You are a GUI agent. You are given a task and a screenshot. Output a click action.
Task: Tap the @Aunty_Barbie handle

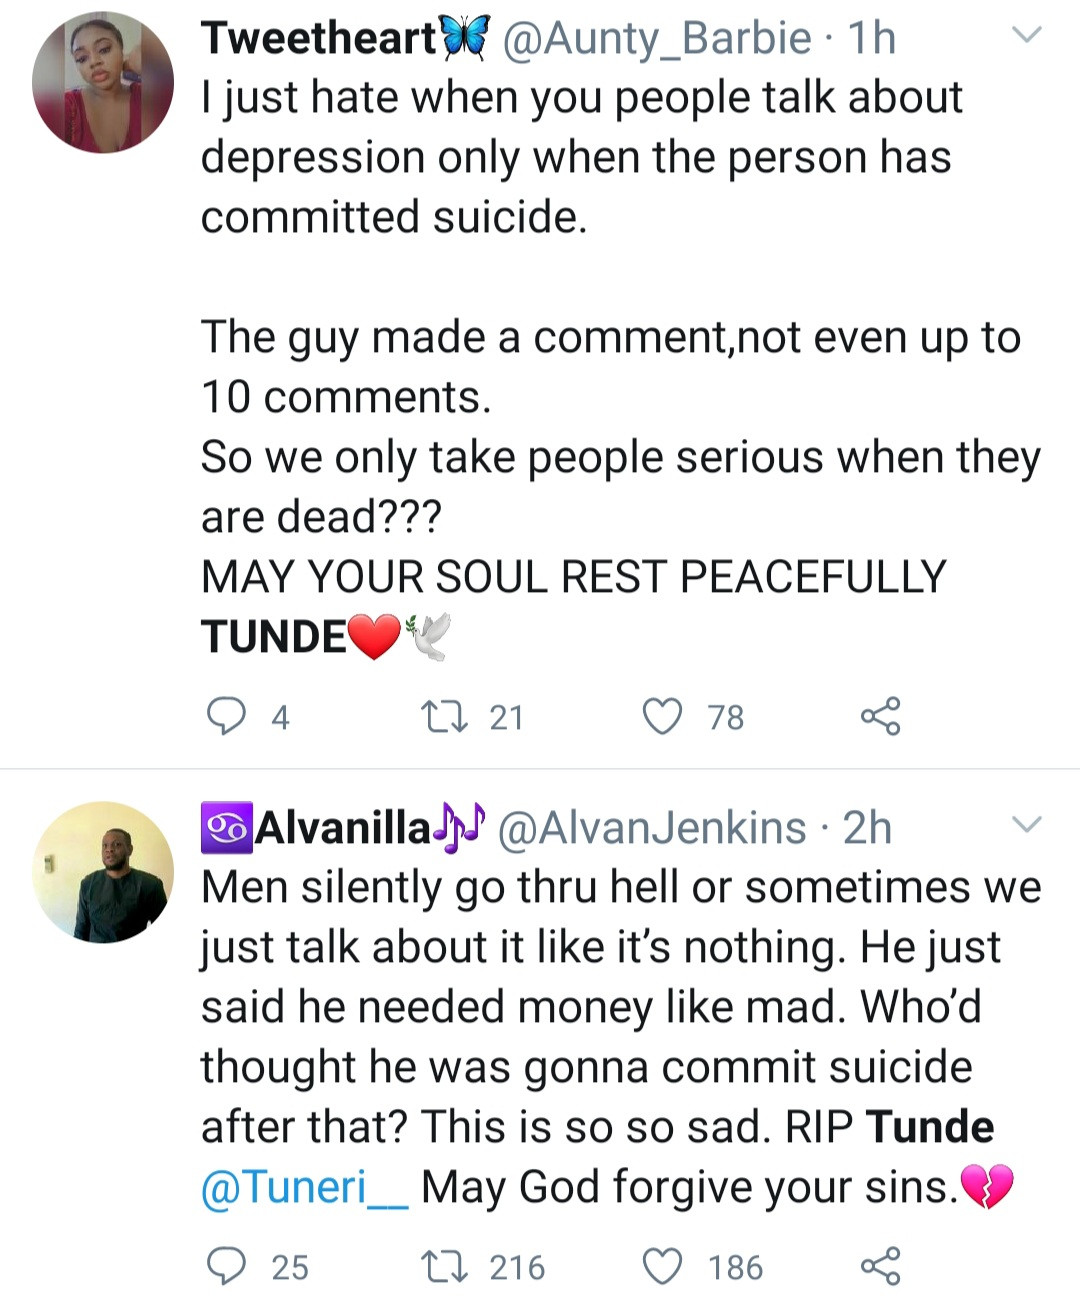(x=655, y=38)
